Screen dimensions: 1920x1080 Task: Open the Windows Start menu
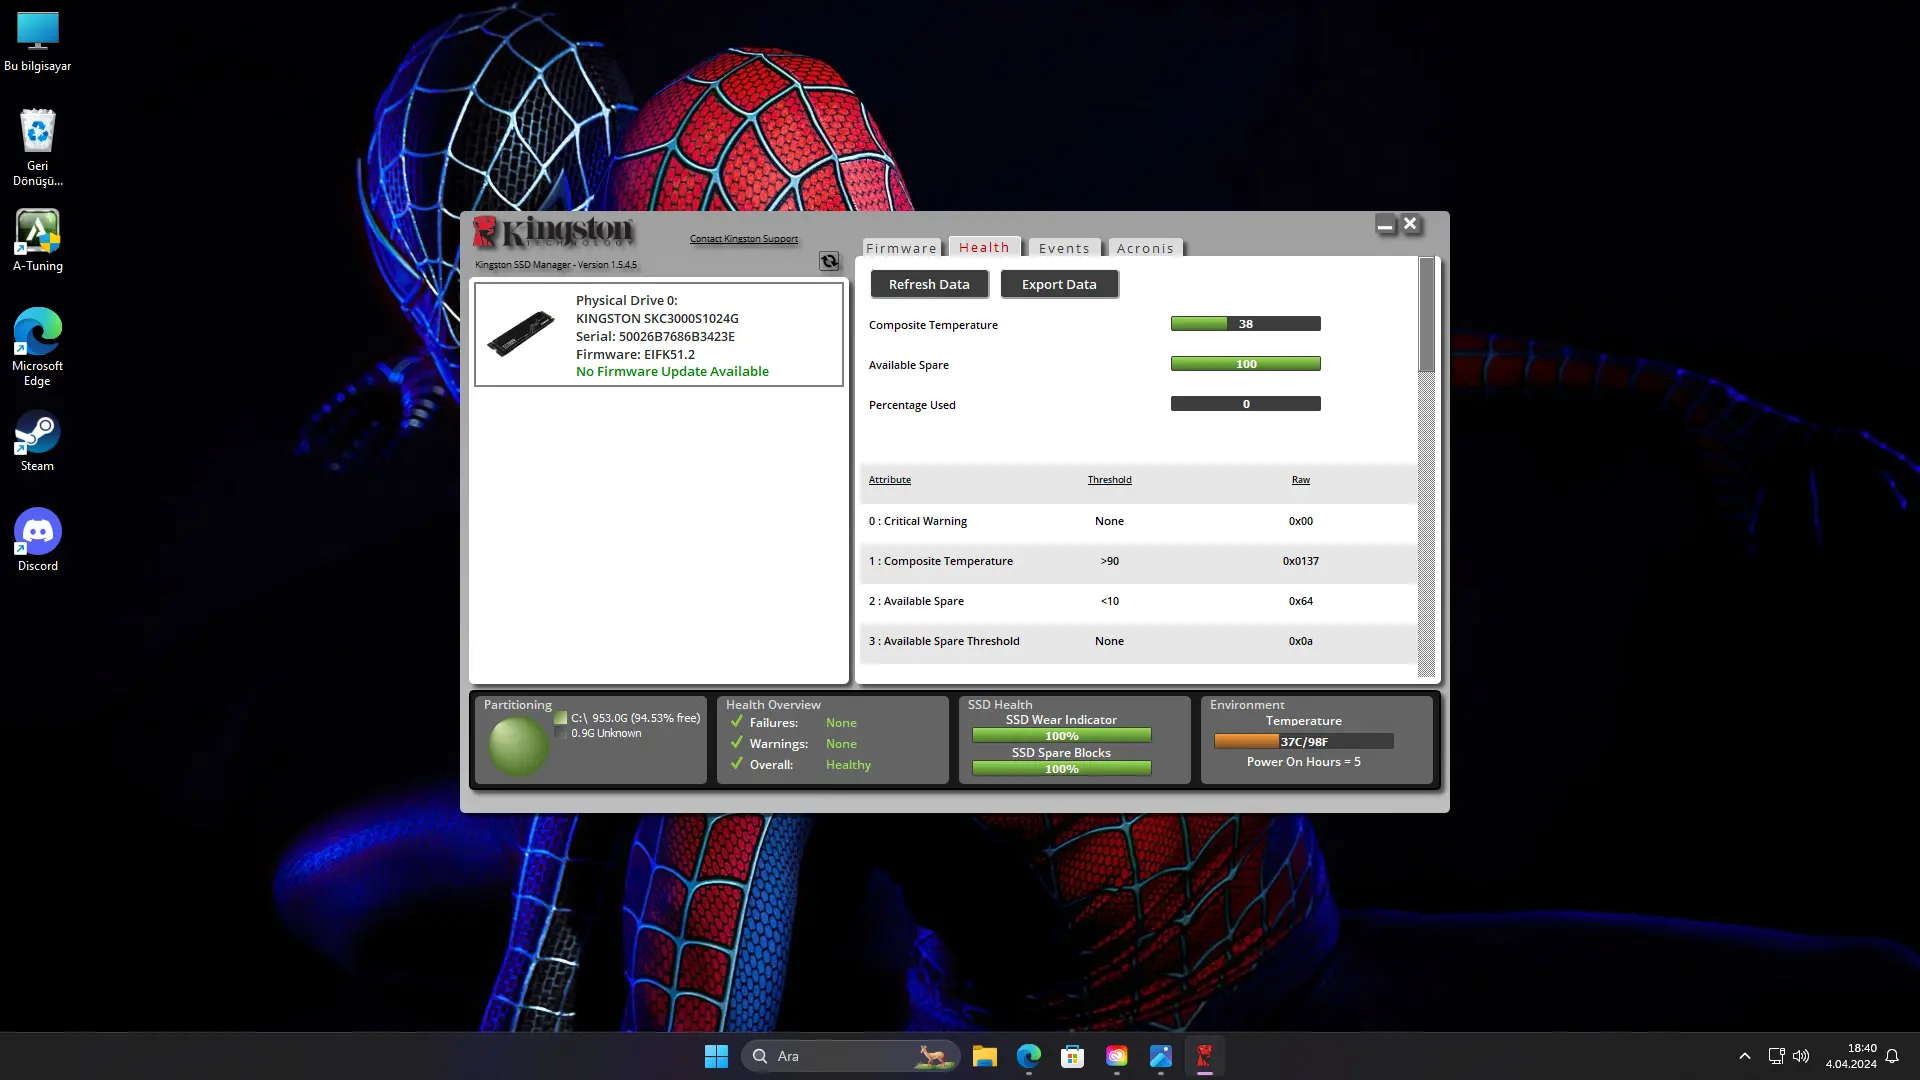tap(716, 1056)
